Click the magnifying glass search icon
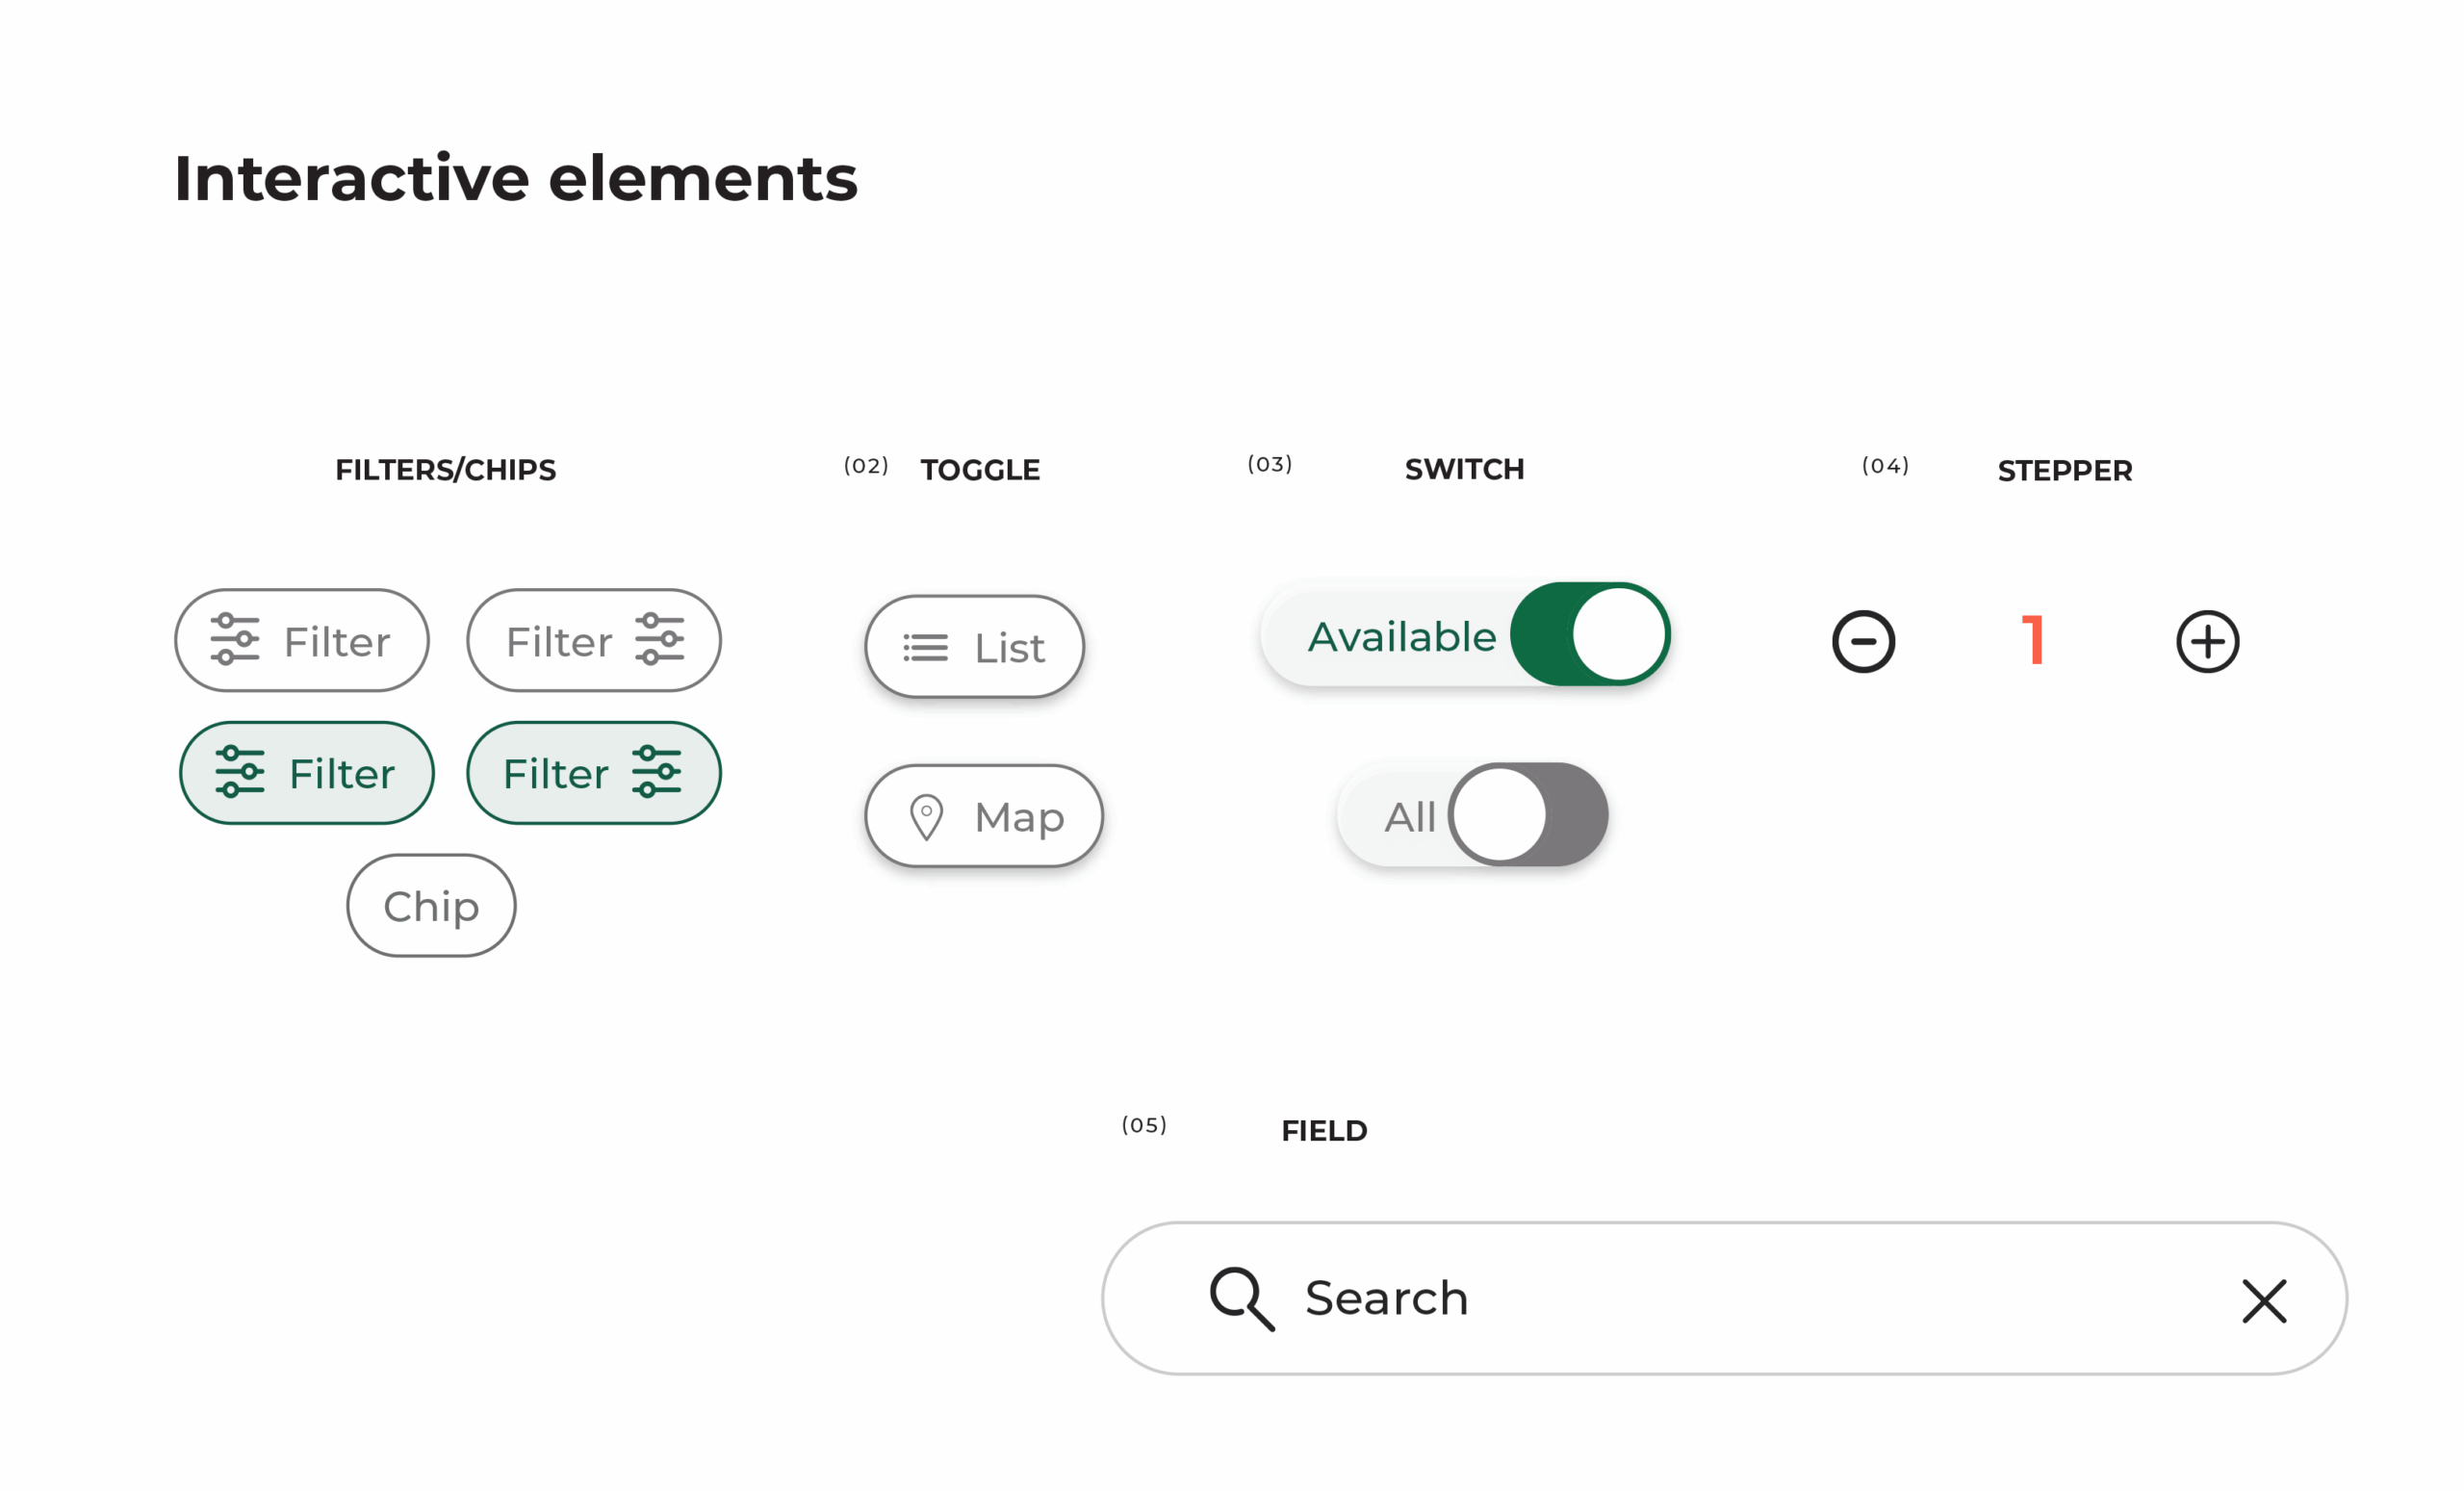 1242,1299
